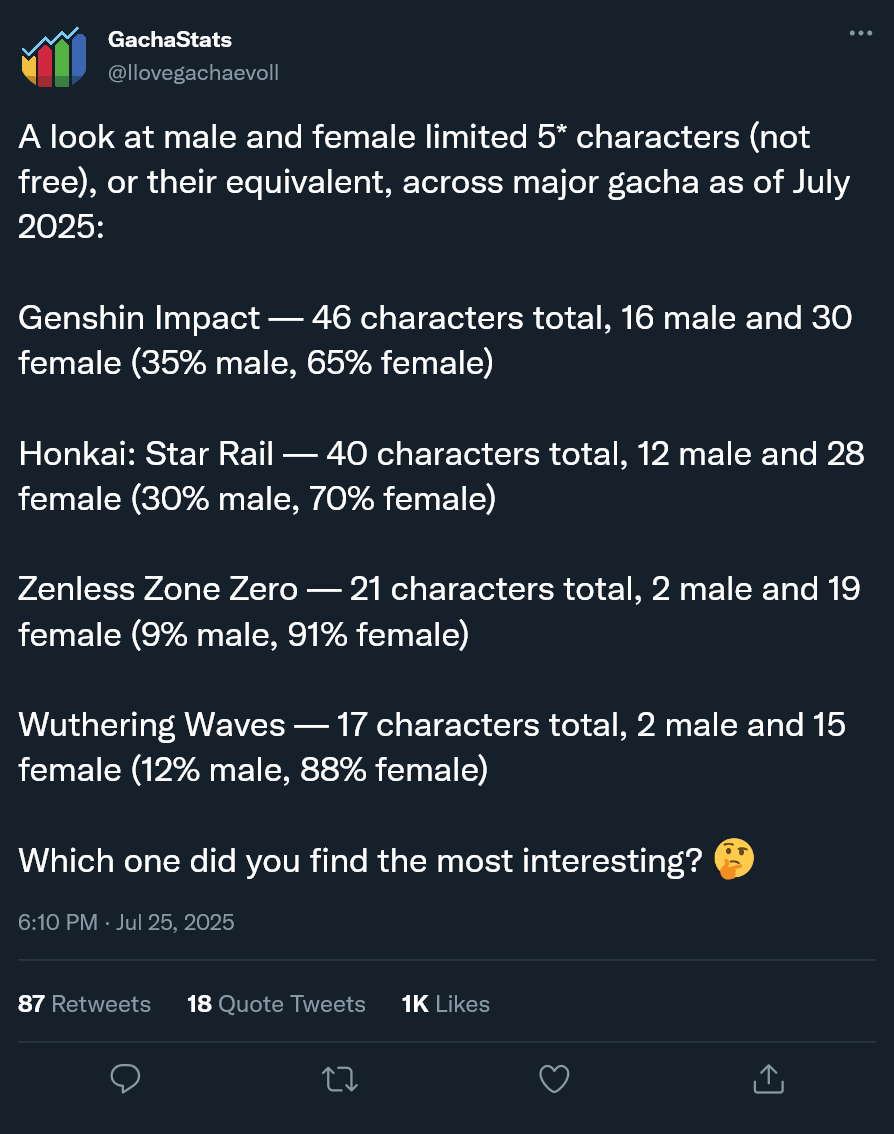
Task: Reply to the tweet
Action: [x=125, y=1078]
